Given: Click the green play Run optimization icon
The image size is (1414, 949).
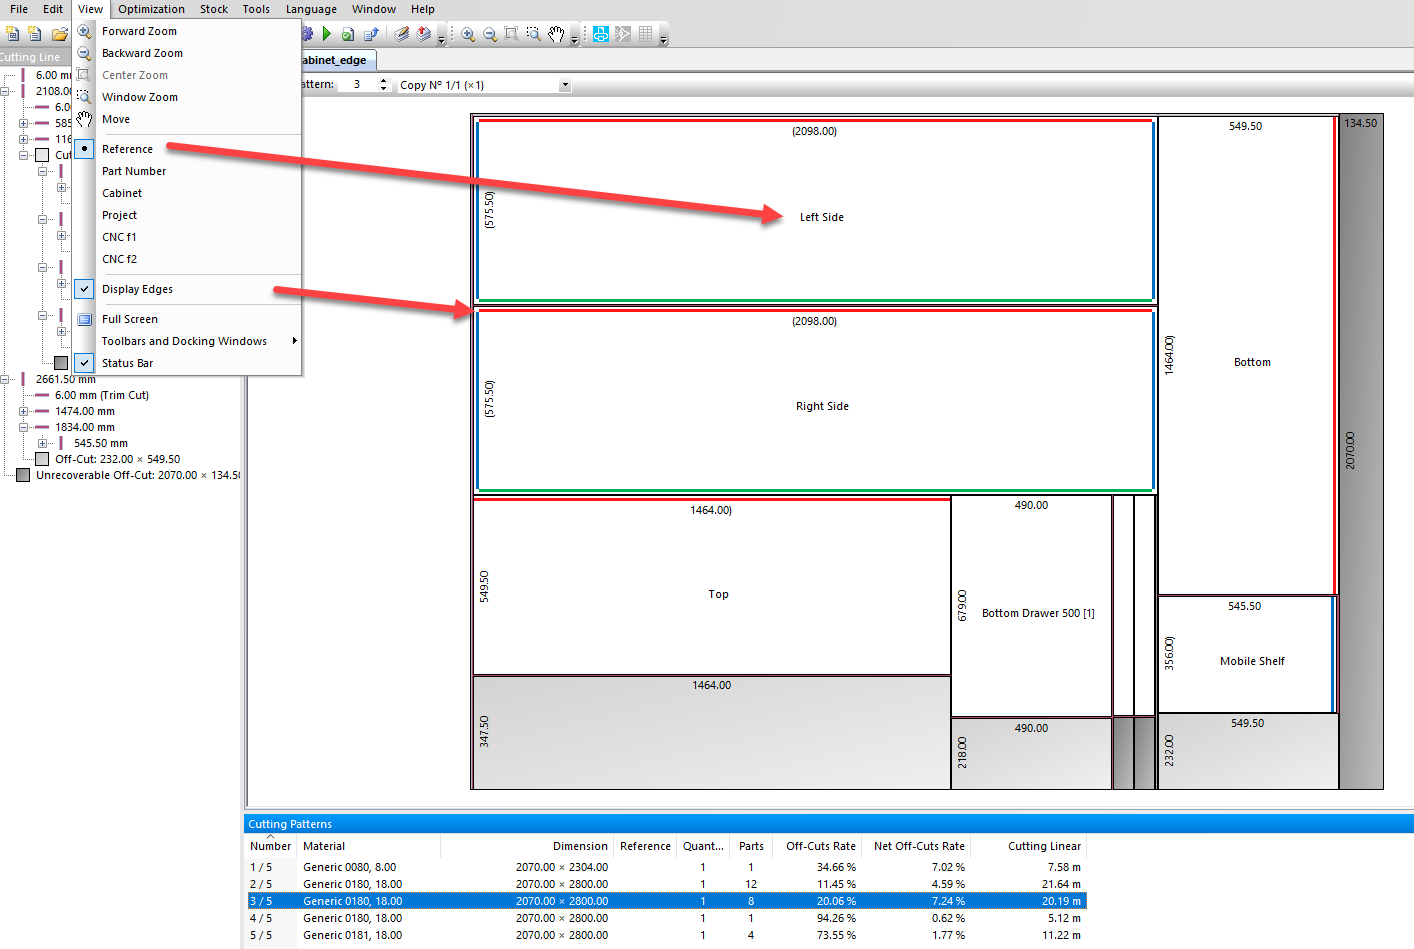Looking at the screenshot, I should [327, 34].
